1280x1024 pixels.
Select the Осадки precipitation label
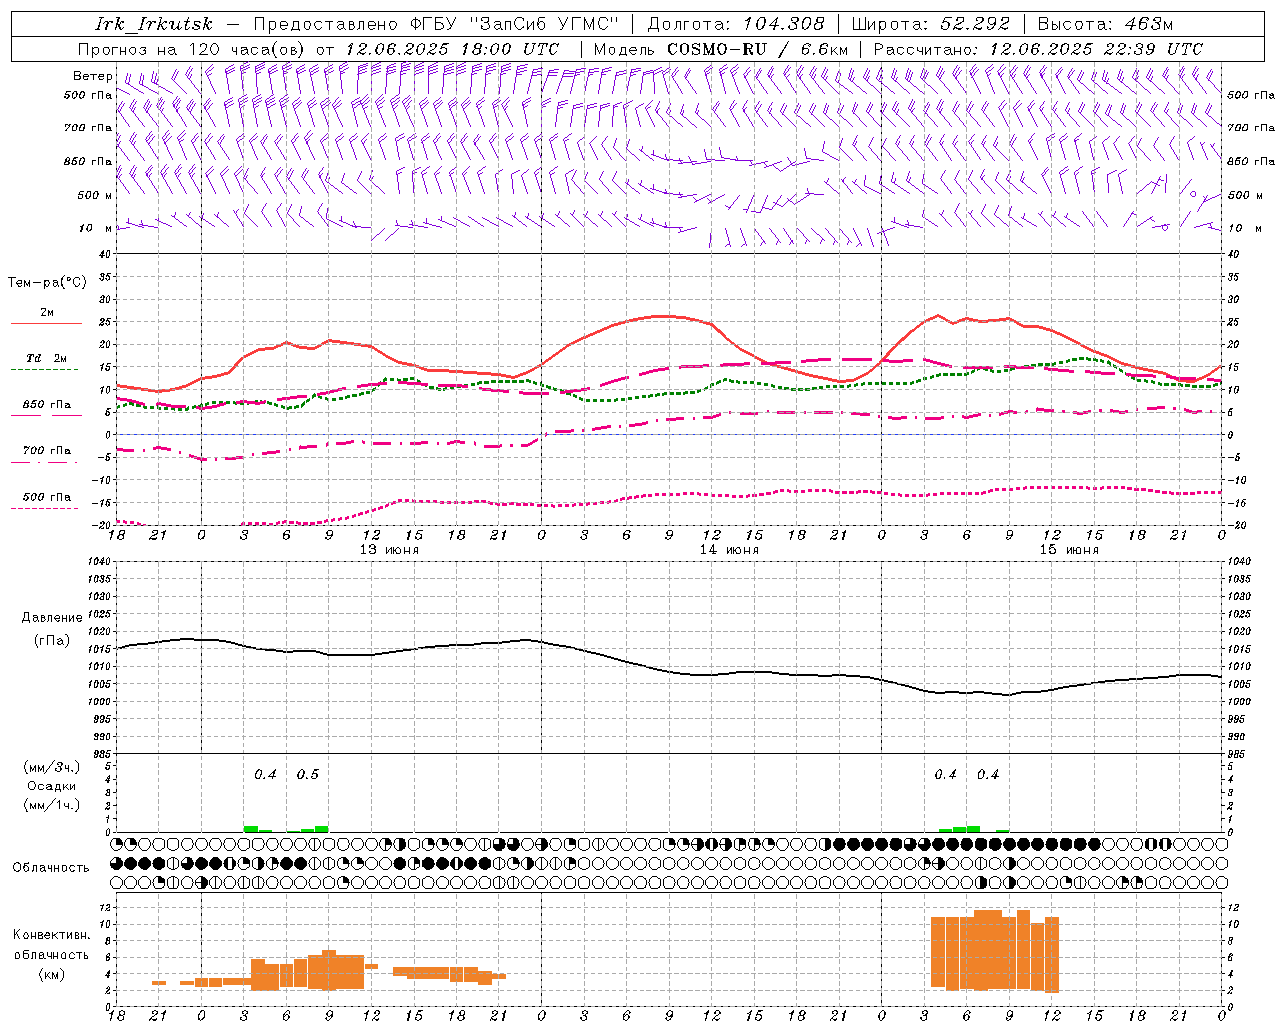[x=52, y=786]
